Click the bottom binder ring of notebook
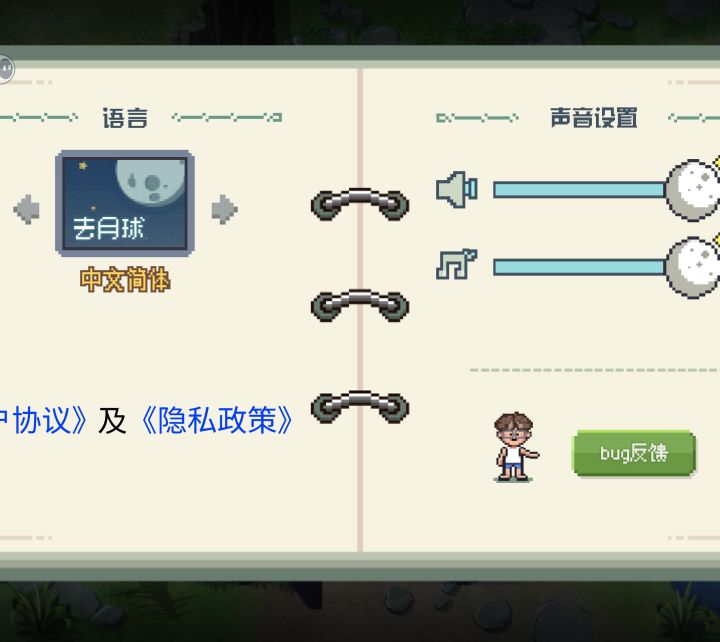 (360, 407)
